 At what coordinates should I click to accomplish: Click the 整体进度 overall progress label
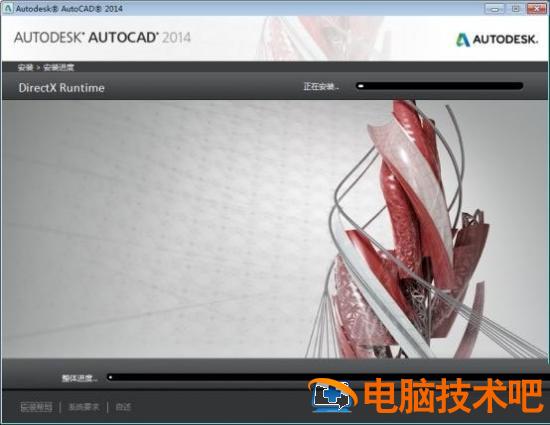pos(80,378)
